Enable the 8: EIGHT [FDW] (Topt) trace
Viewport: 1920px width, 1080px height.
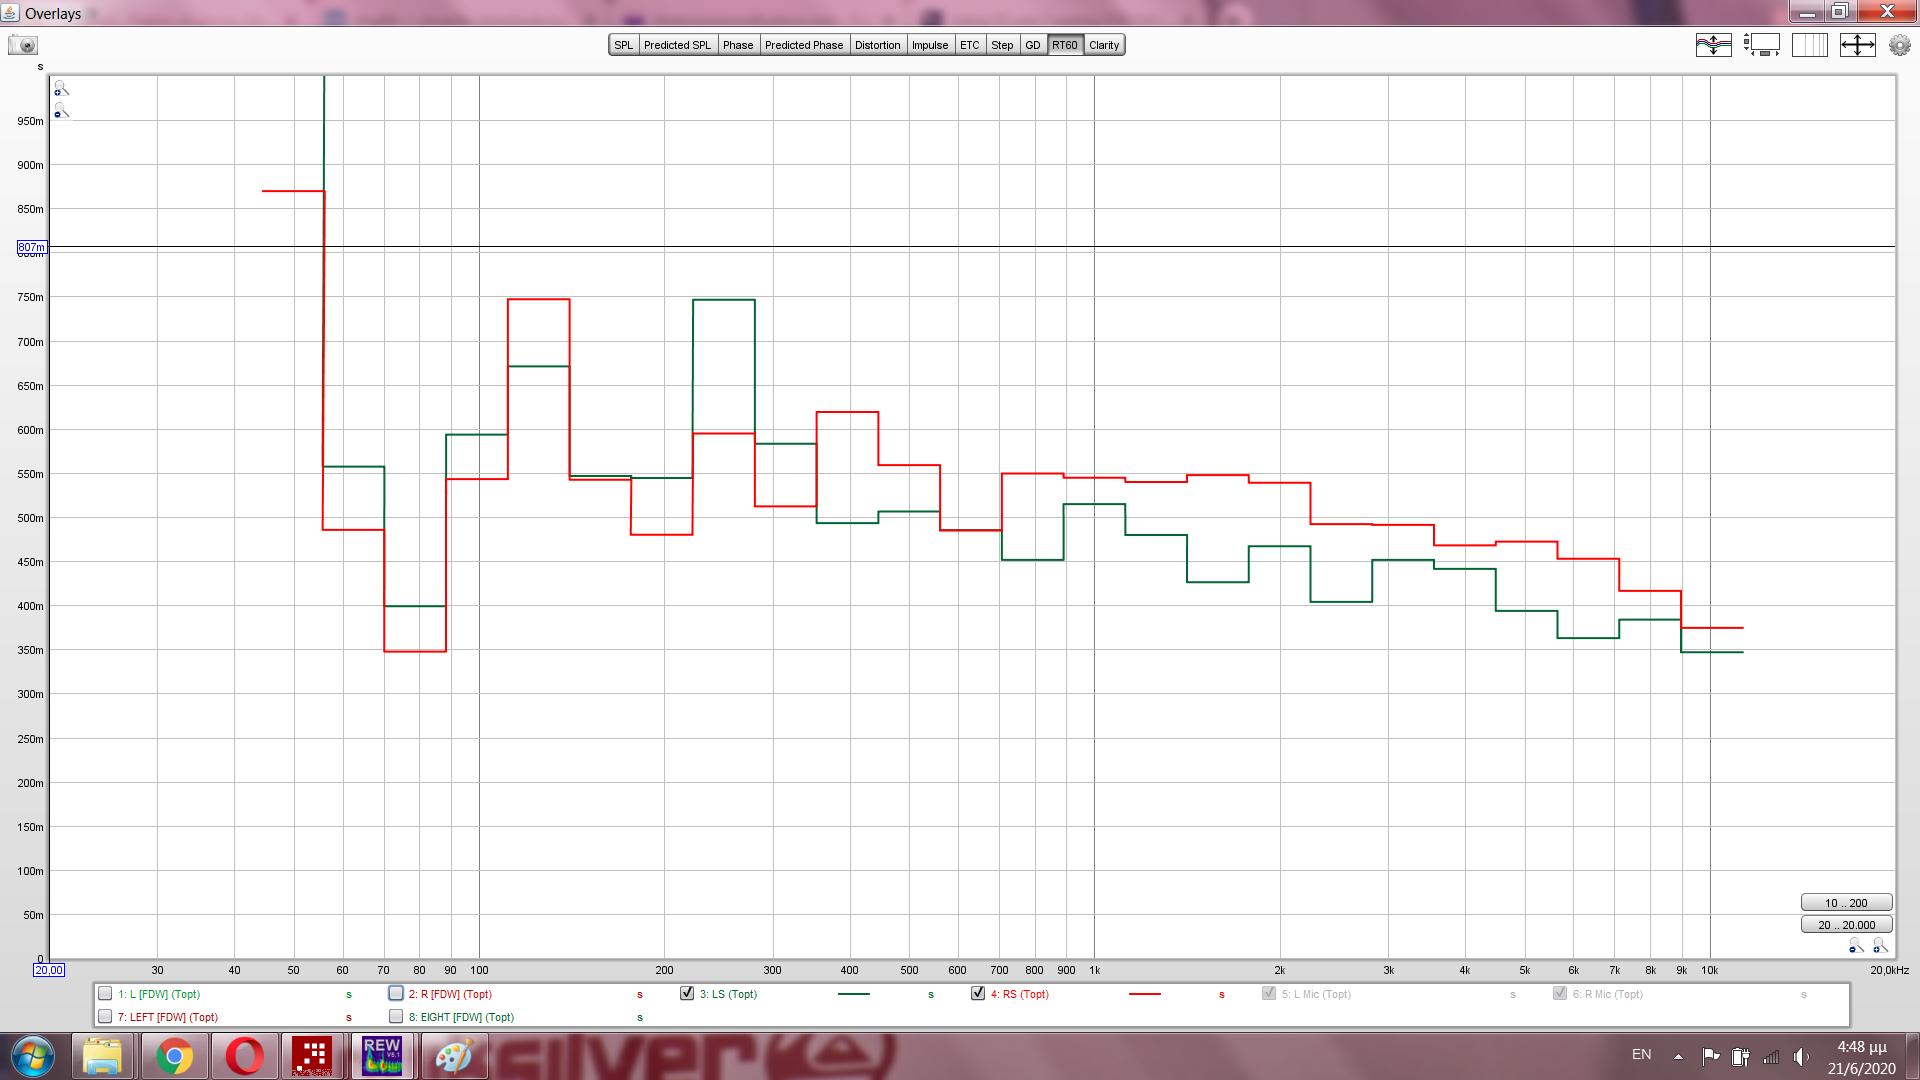click(396, 1016)
